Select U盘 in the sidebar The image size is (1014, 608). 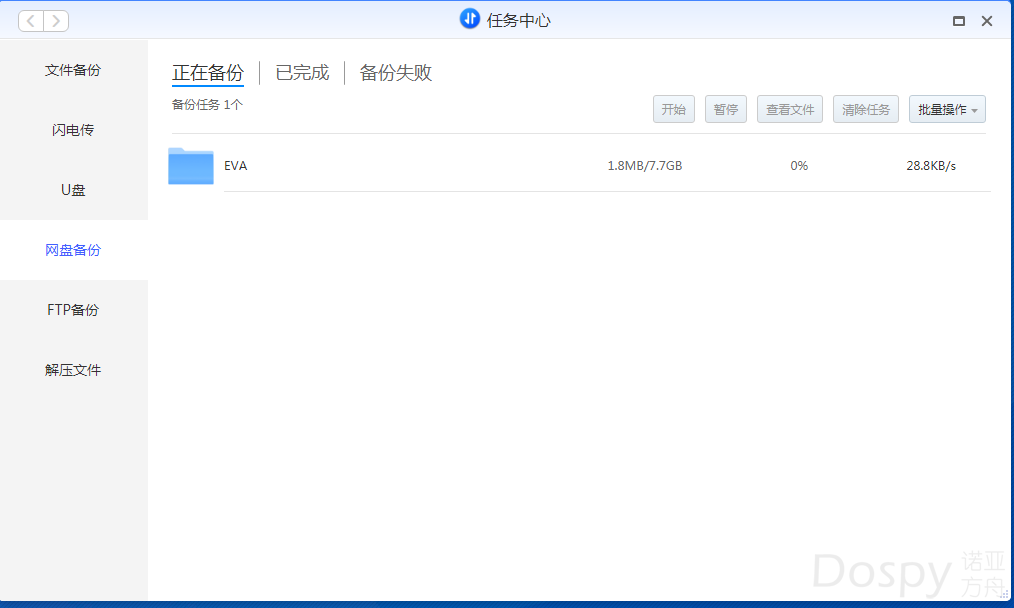[x=73, y=190]
